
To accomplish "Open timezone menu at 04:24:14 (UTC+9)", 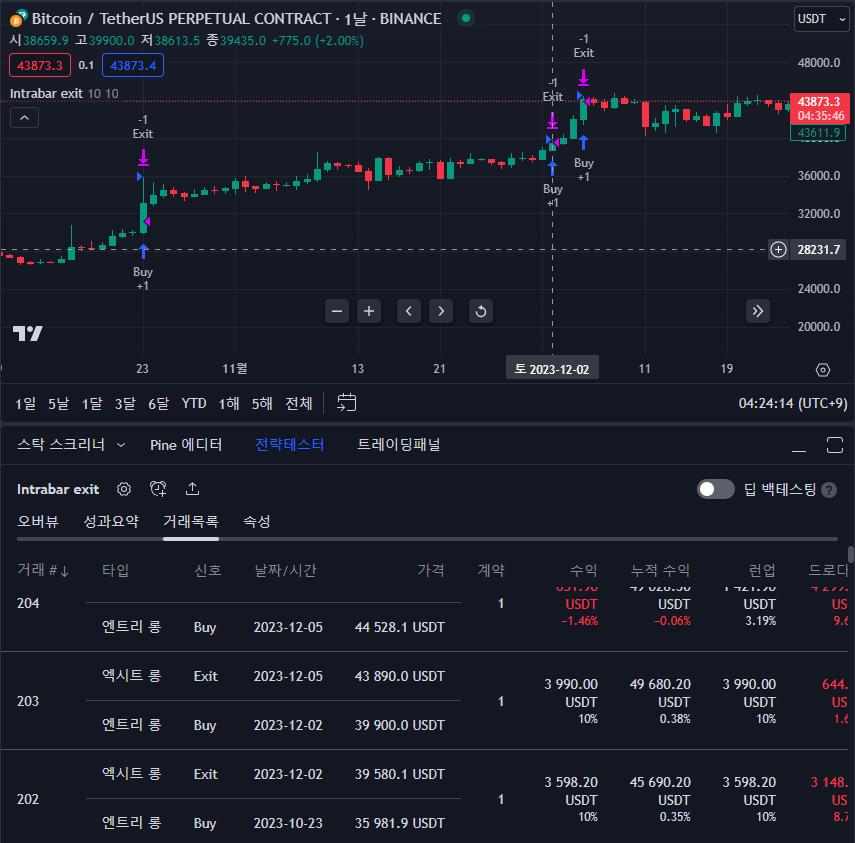I will pos(793,404).
